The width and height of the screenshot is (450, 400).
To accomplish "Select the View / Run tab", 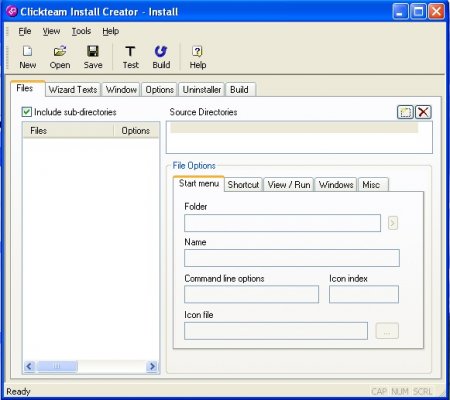I will tap(289, 185).
